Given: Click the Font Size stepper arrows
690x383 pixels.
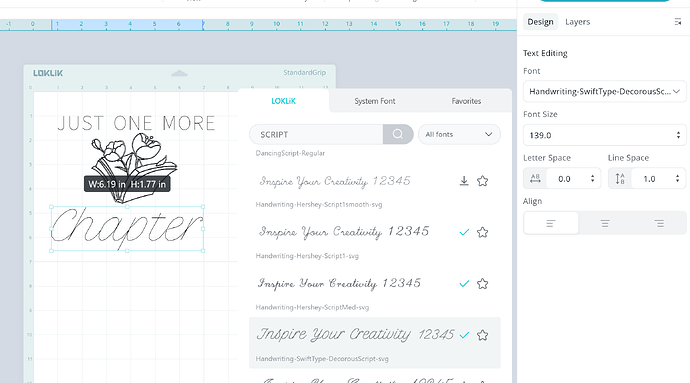Looking at the screenshot, I should [678, 135].
